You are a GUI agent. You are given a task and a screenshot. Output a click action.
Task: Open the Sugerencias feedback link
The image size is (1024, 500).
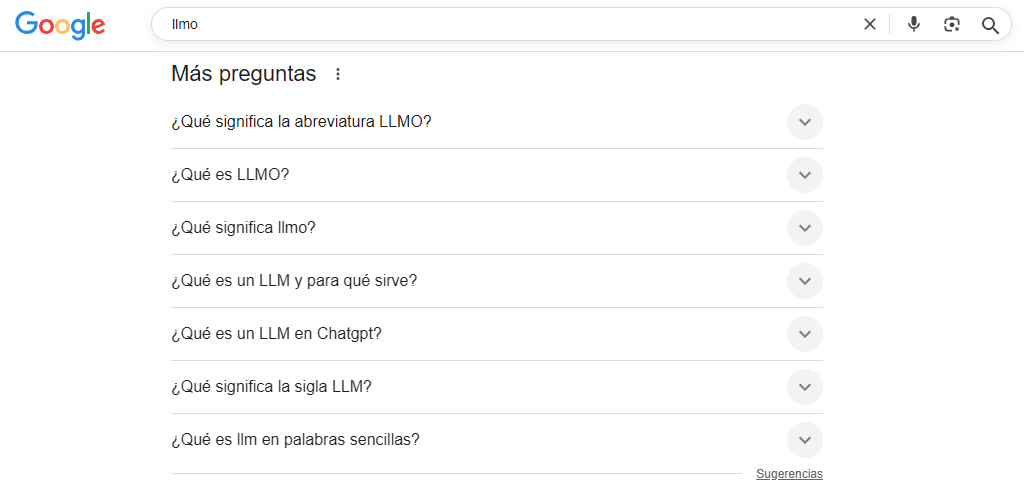789,474
